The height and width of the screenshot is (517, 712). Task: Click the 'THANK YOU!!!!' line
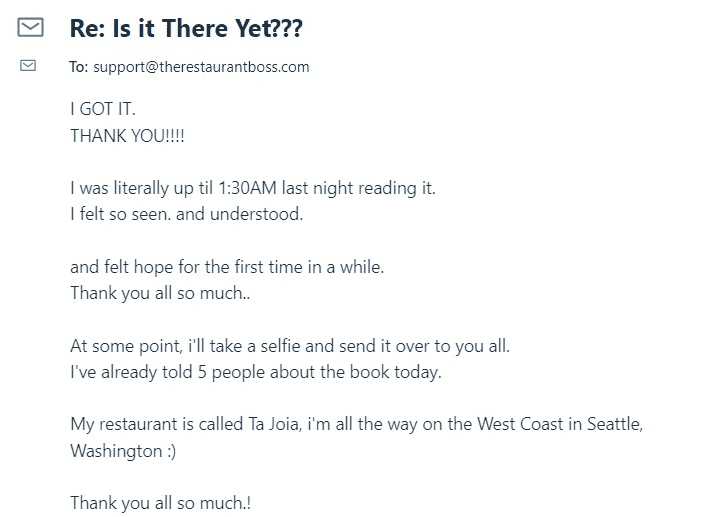point(127,136)
